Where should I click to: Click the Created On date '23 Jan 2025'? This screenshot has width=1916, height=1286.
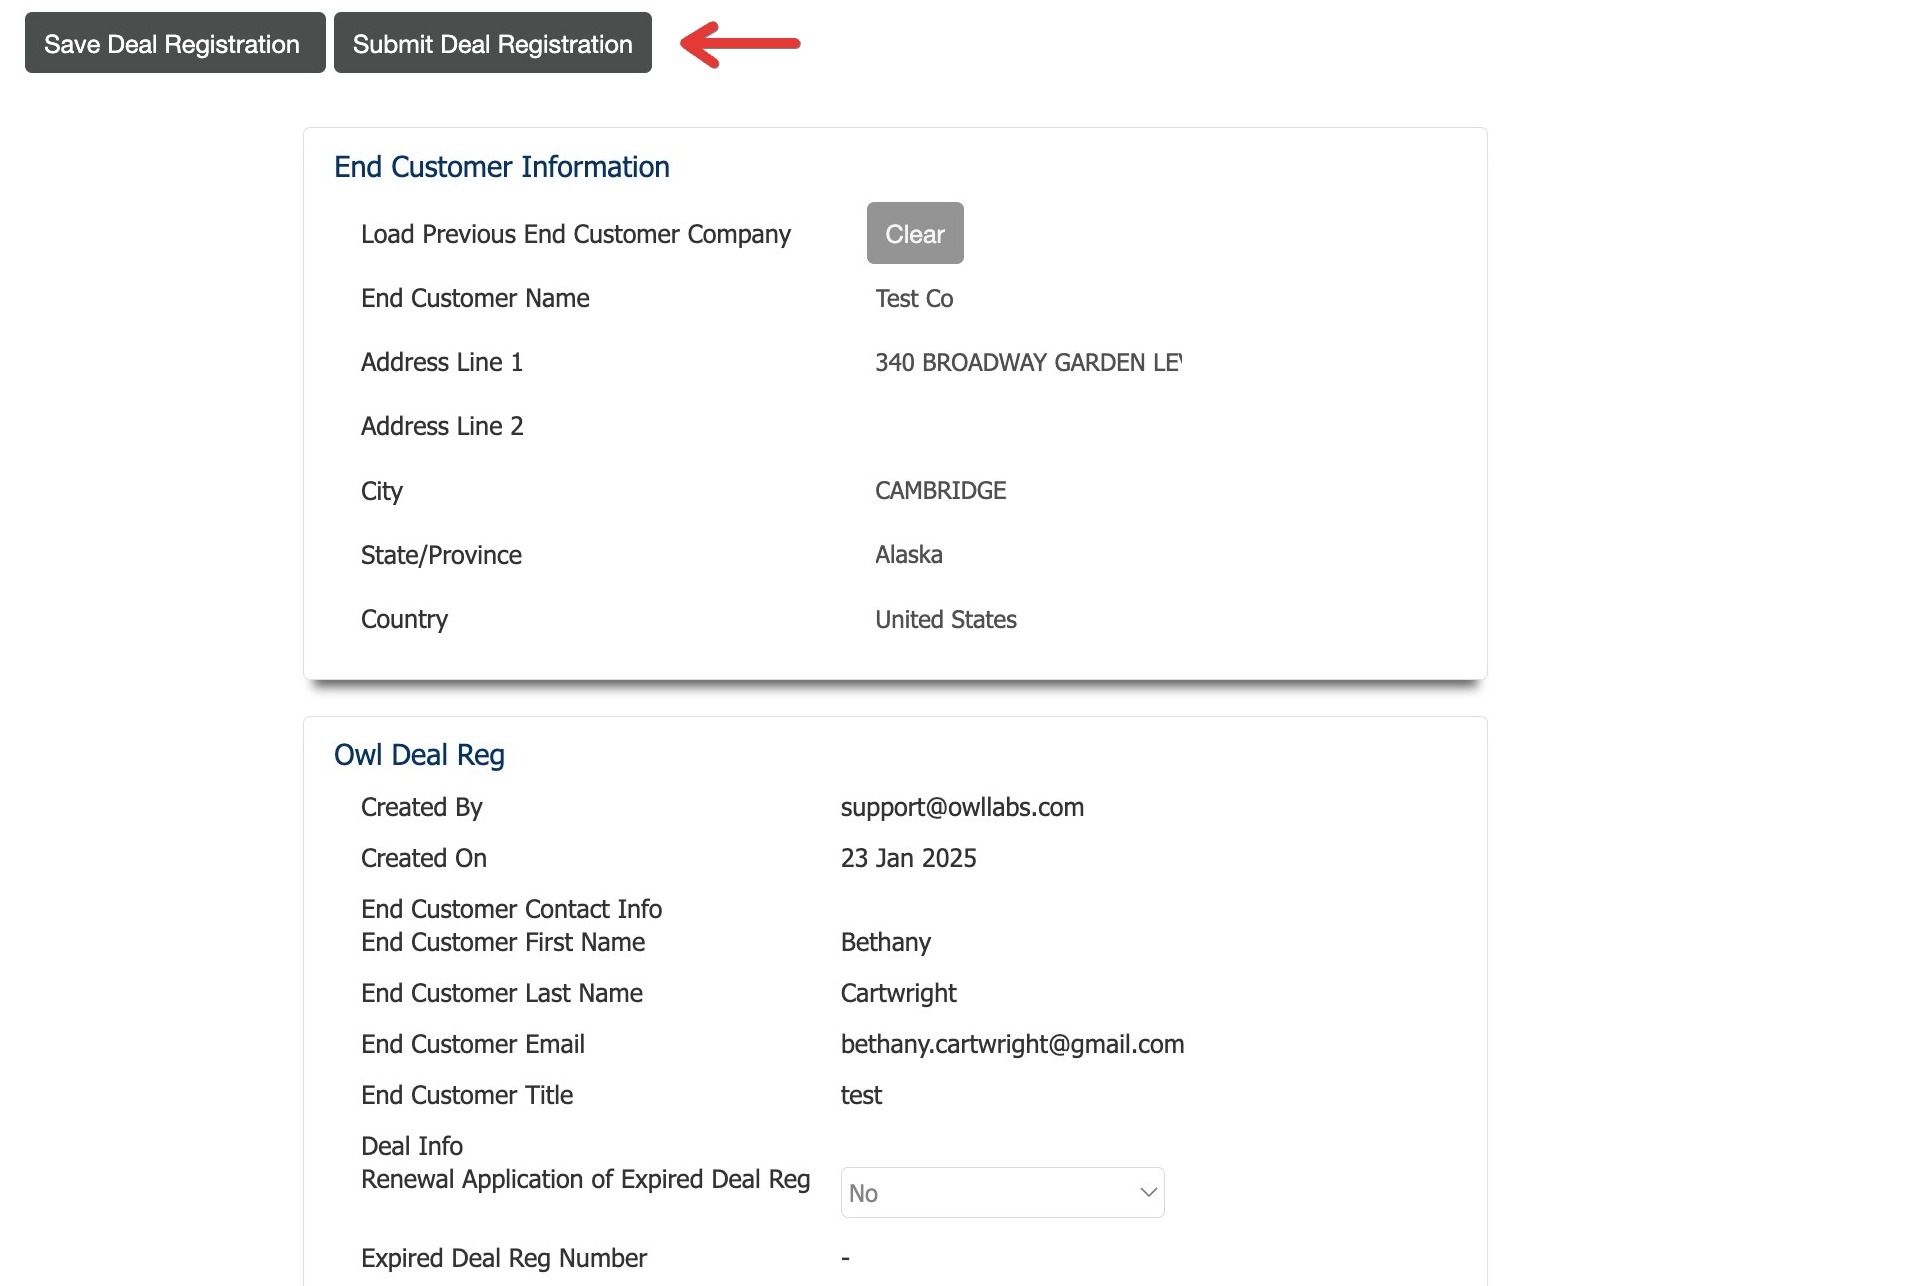pos(908,858)
